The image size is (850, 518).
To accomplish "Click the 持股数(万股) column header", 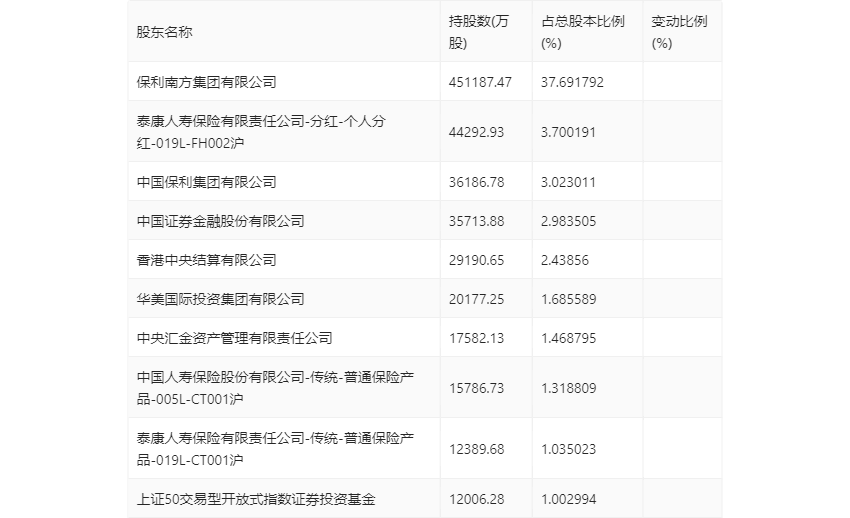I will [x=479, y=32].
